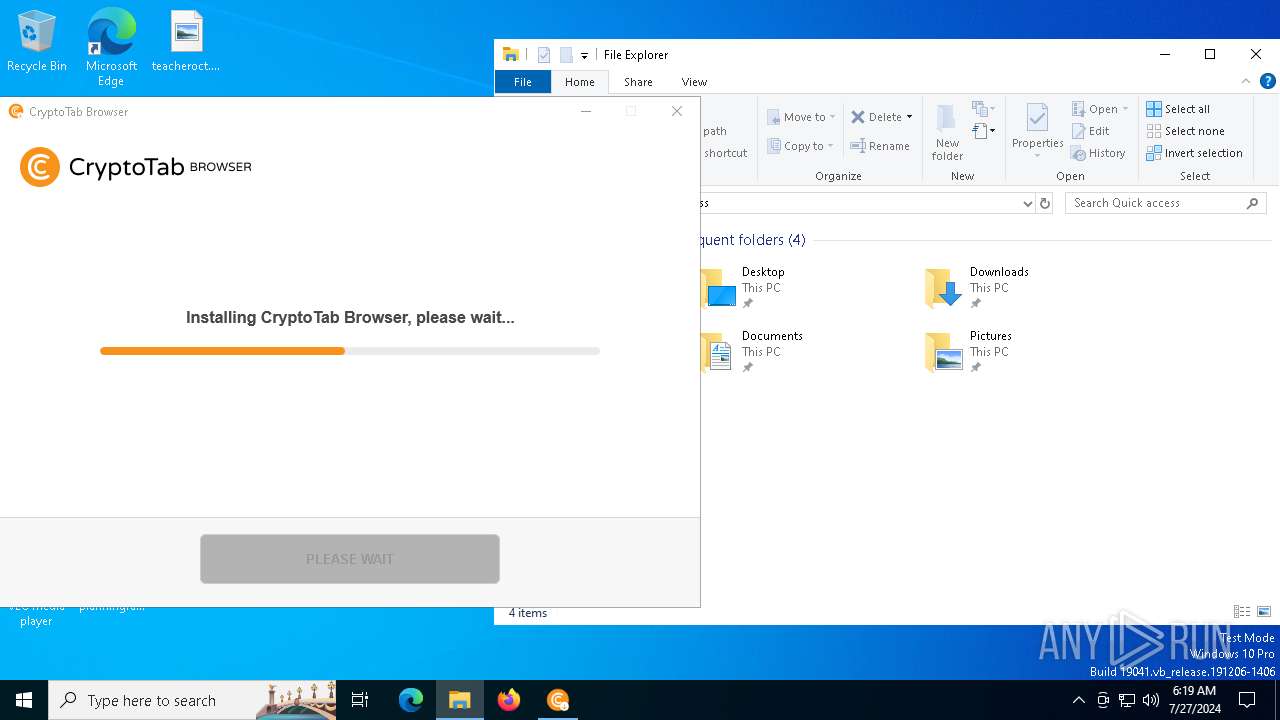This screenshot has width=1280, height=720.
Task: Open the Windows Start menu
Action: pos(24,700)
